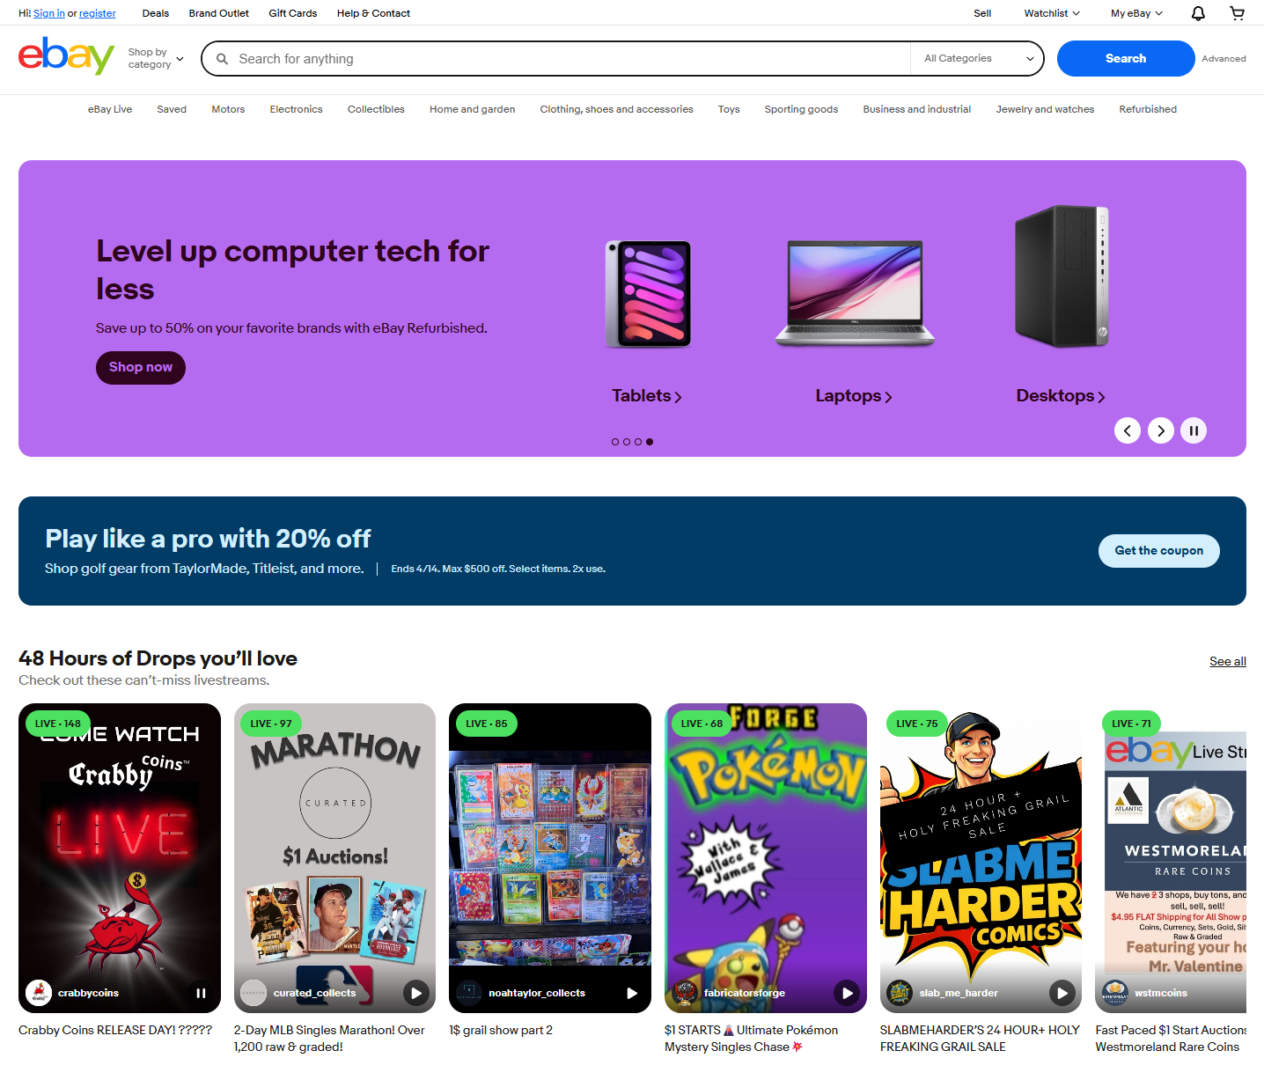Expand the All Categories dropdown

pyautogui.click(x=977, y=58)
